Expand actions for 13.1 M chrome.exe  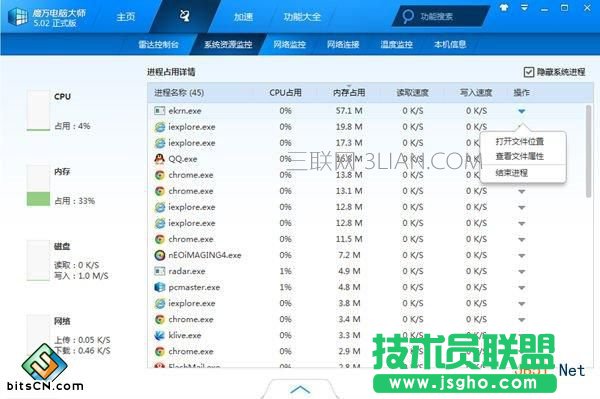pos(522,191)
